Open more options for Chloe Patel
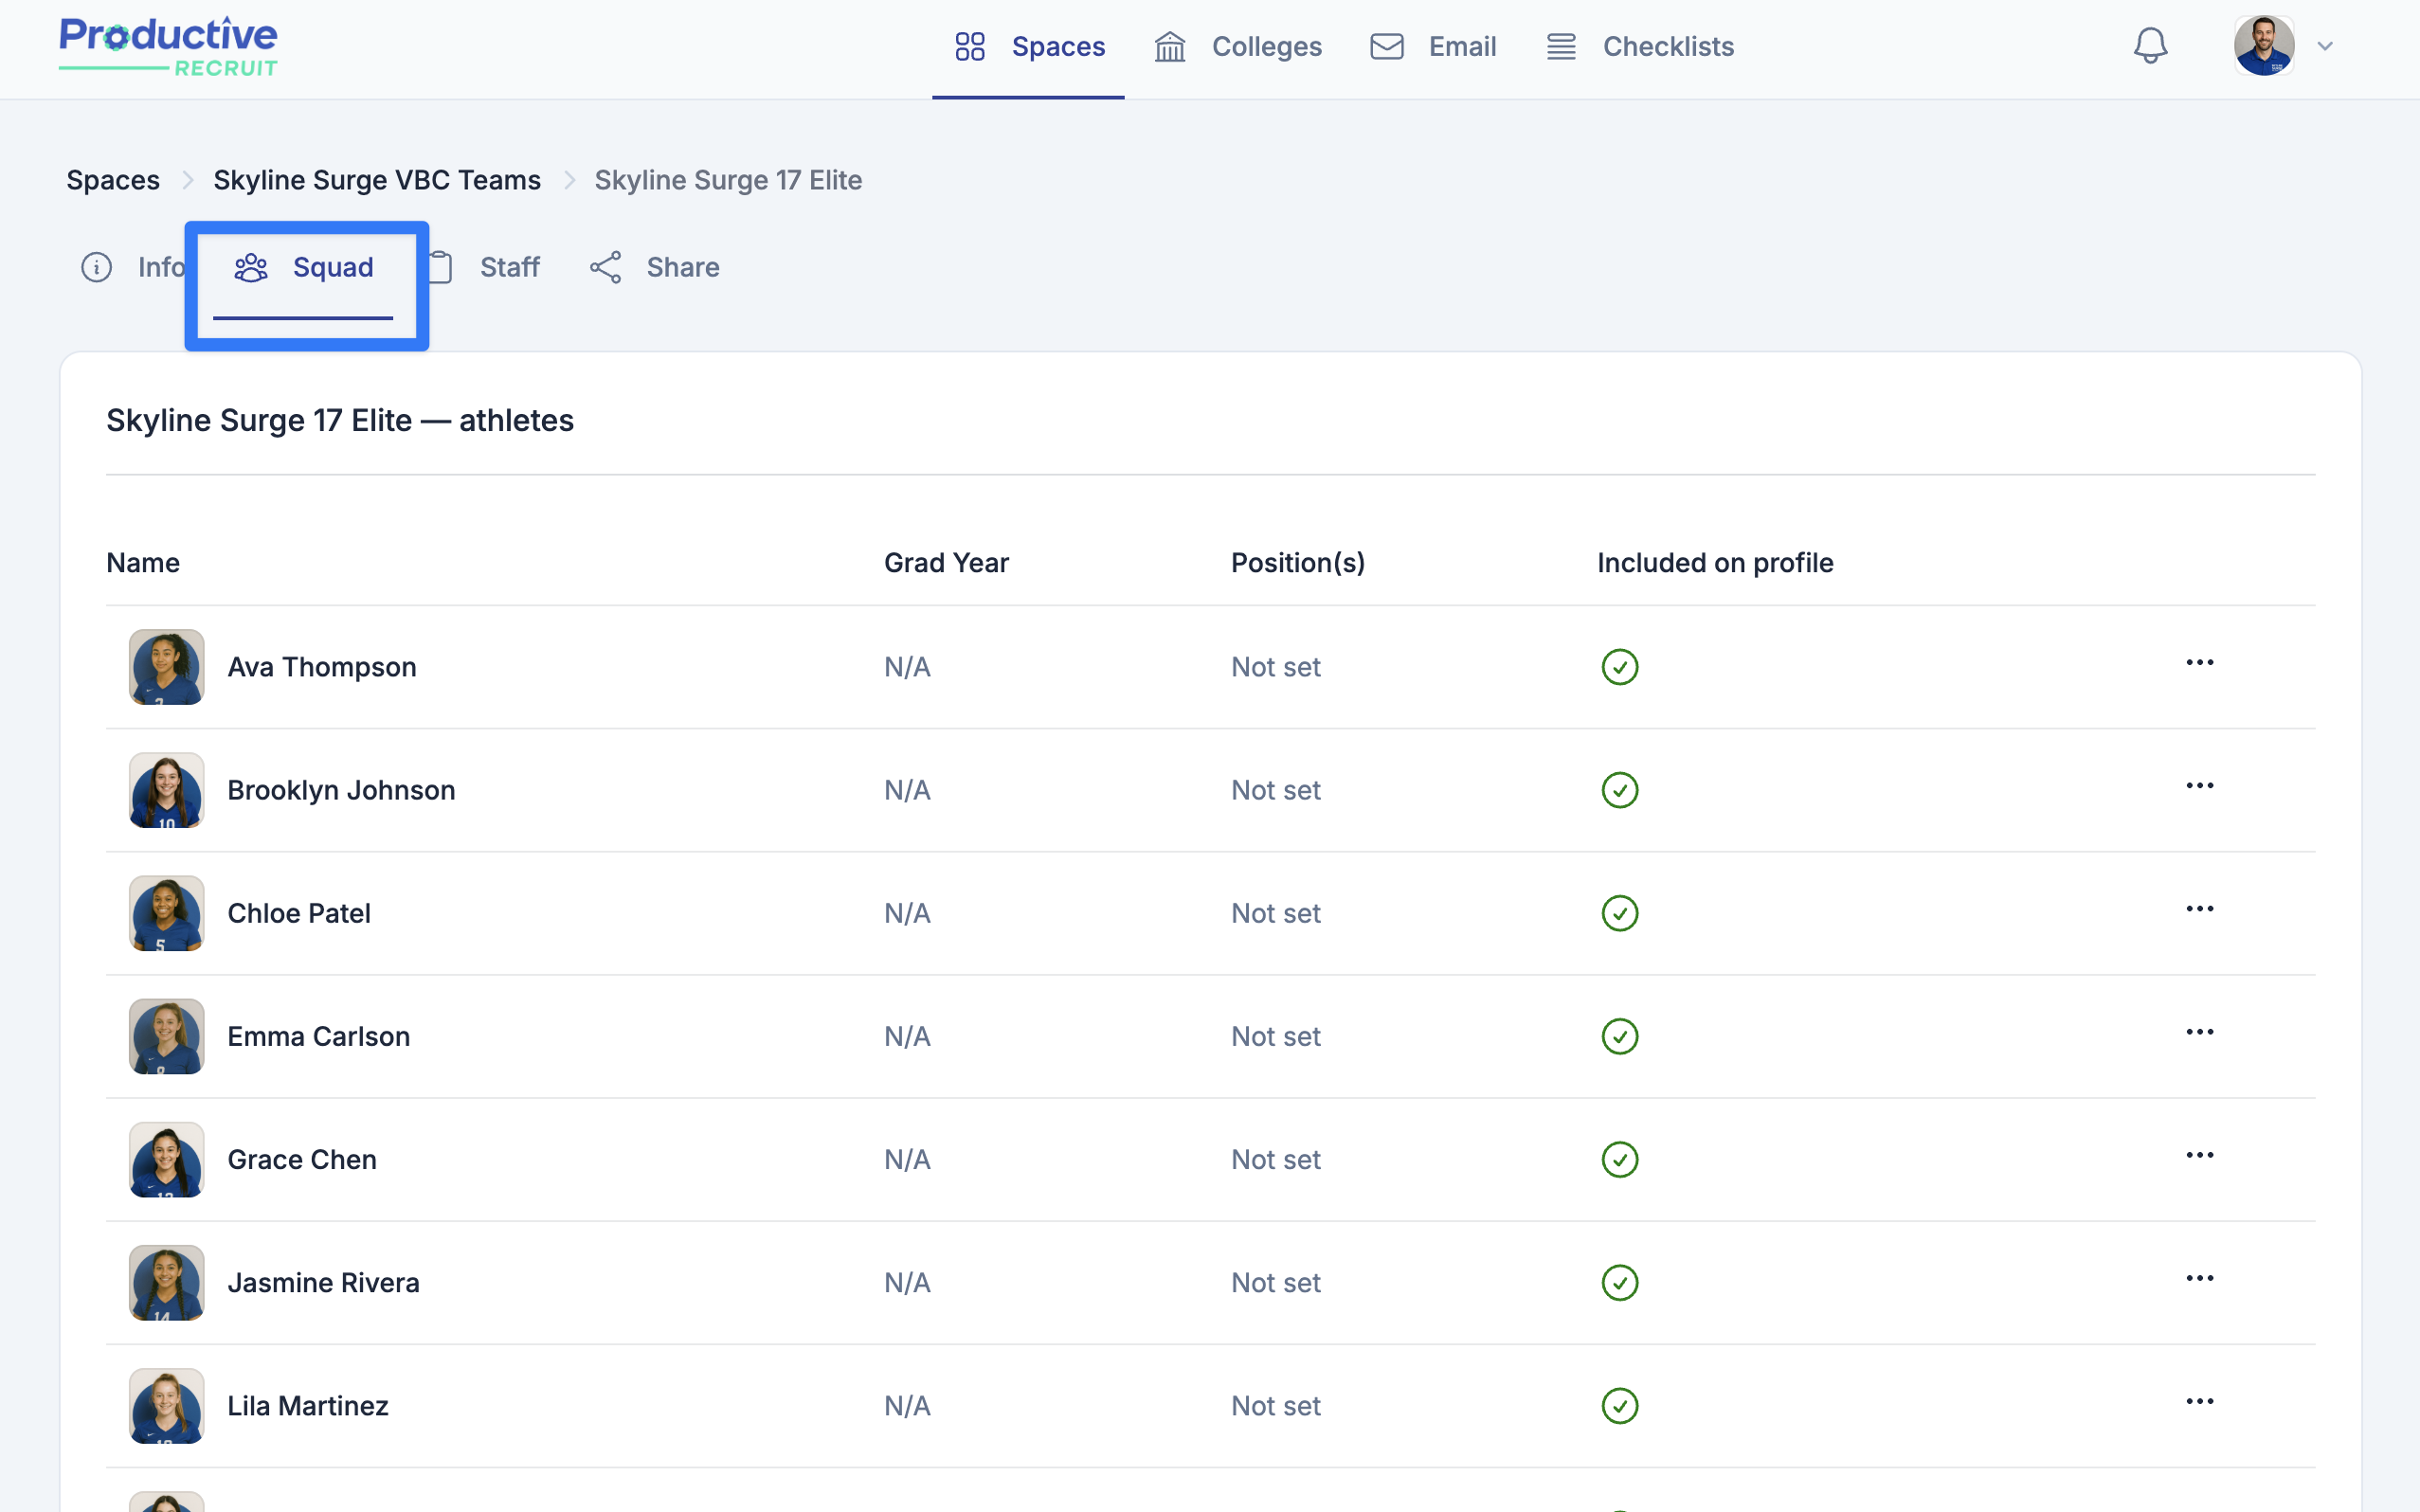This screenshot has height=1512, width=2420. 2199,909
